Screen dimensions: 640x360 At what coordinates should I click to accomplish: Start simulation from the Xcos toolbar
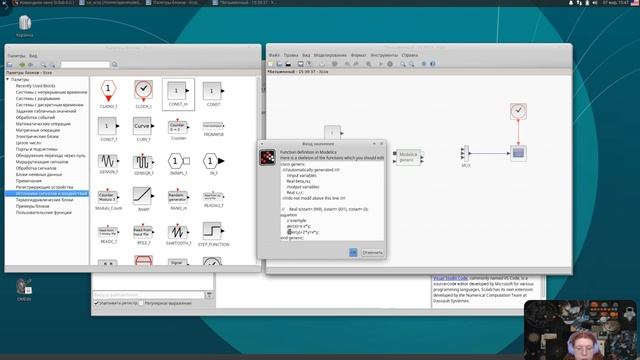pyautogui.click(x=380, y=64)
